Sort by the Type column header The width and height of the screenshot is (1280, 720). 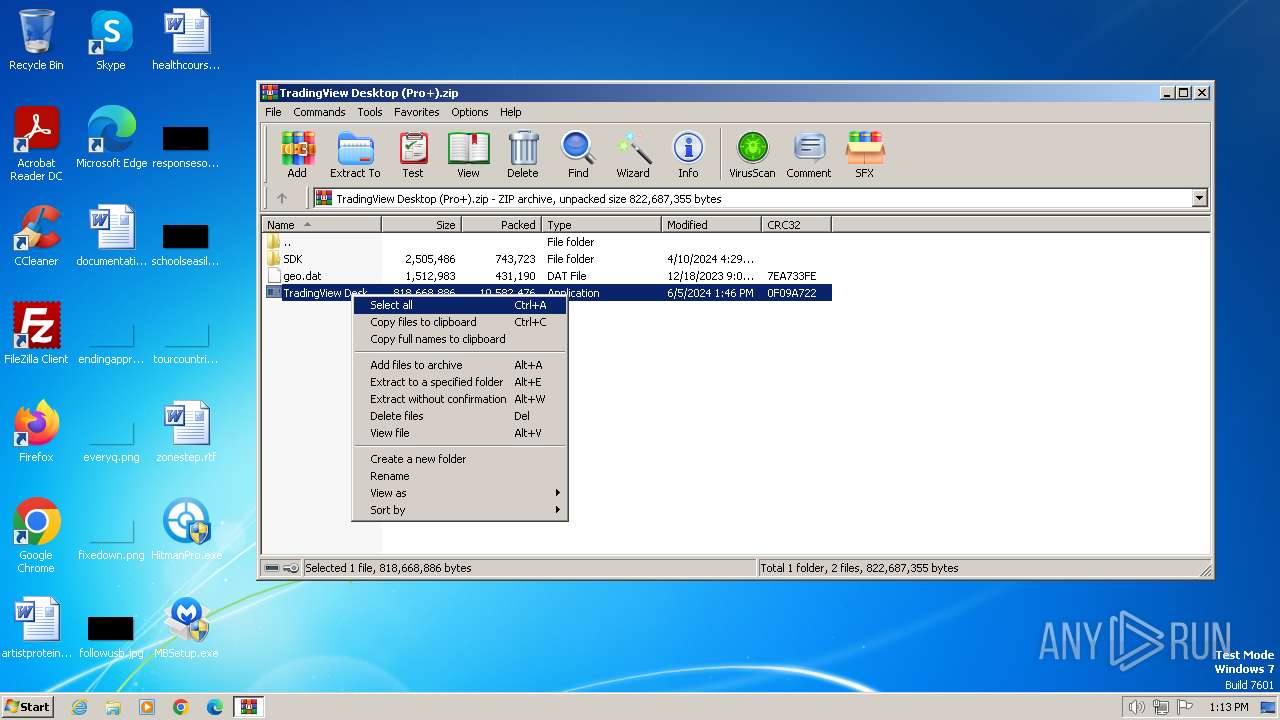[x=601, y=225]
